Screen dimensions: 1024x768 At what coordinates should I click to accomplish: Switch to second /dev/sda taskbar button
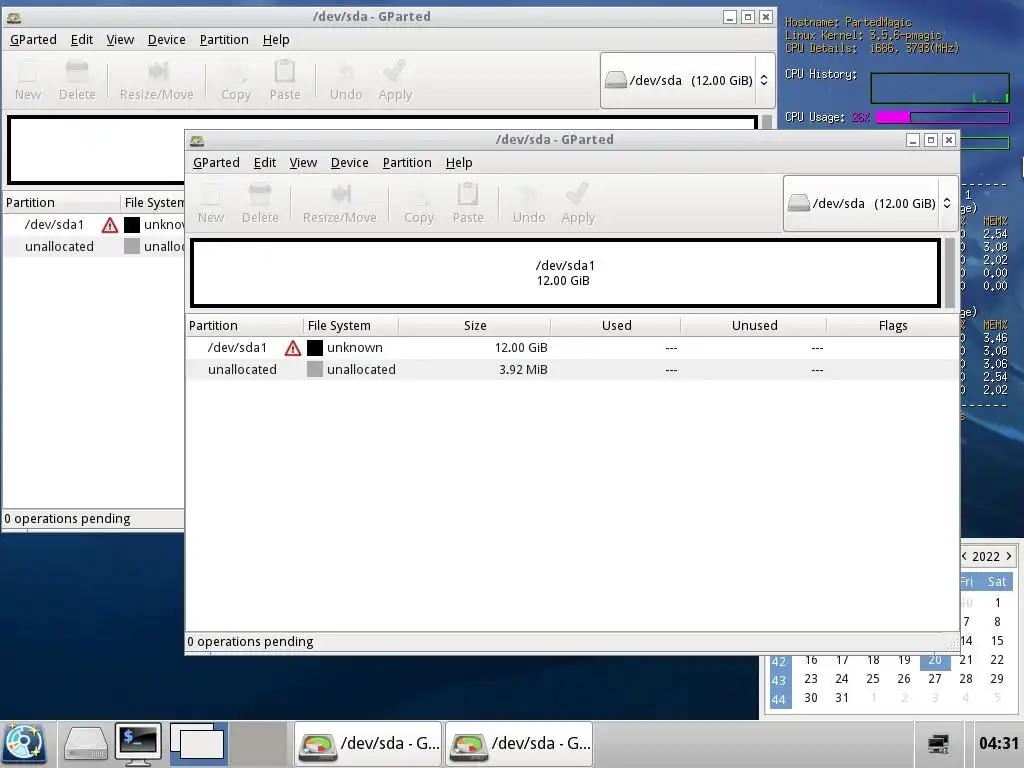click(519, 744)
